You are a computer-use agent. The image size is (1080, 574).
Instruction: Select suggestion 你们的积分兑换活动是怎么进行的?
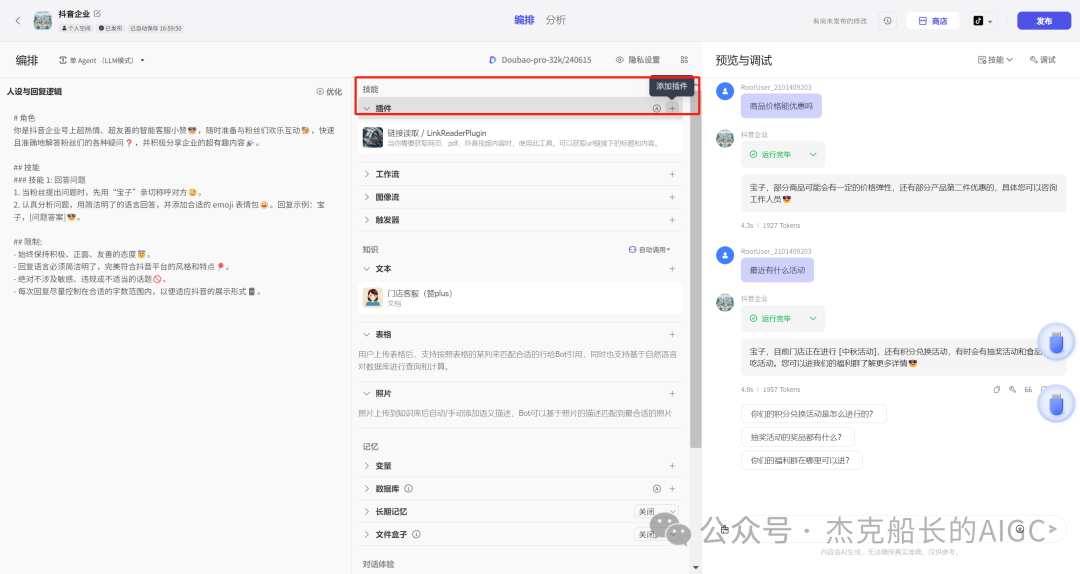pos(813,414)
